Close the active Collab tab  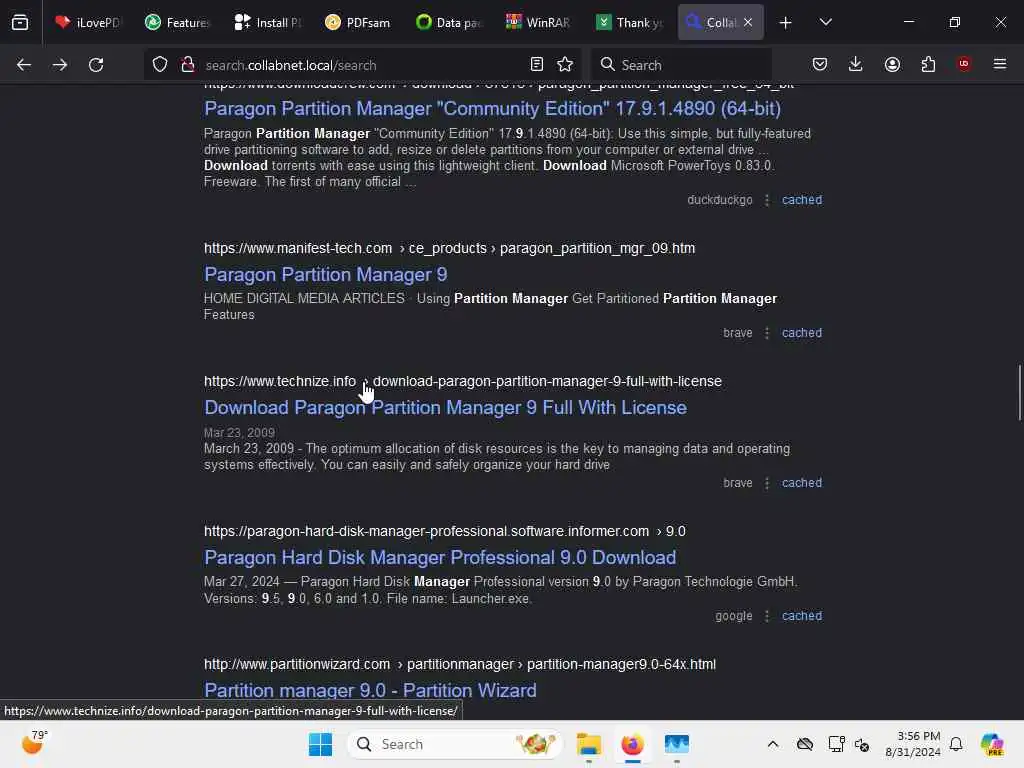[748, 22]
